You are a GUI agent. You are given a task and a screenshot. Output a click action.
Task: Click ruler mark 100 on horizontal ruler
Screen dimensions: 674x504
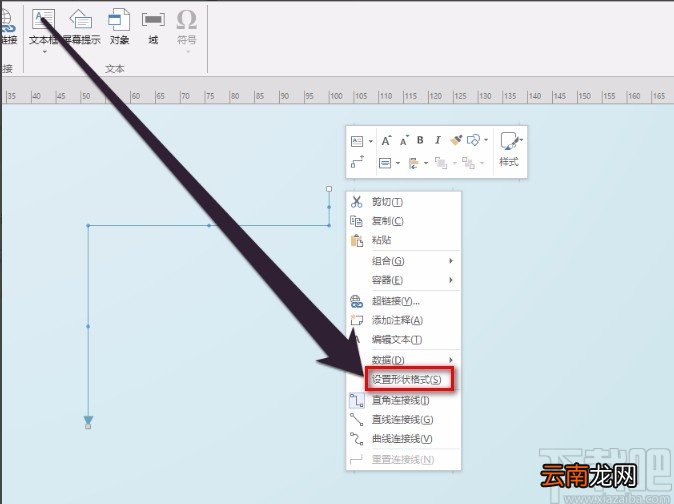coord(336,96)
